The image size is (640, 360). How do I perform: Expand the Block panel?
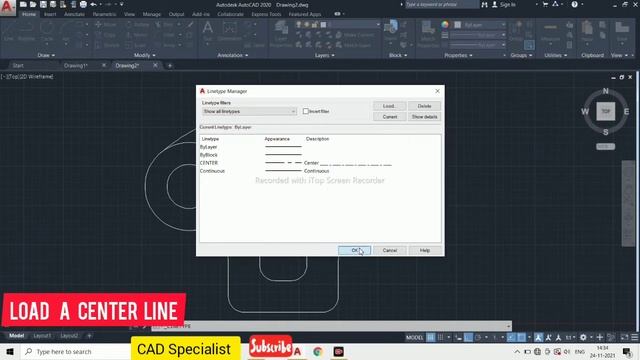coord(398,55)
